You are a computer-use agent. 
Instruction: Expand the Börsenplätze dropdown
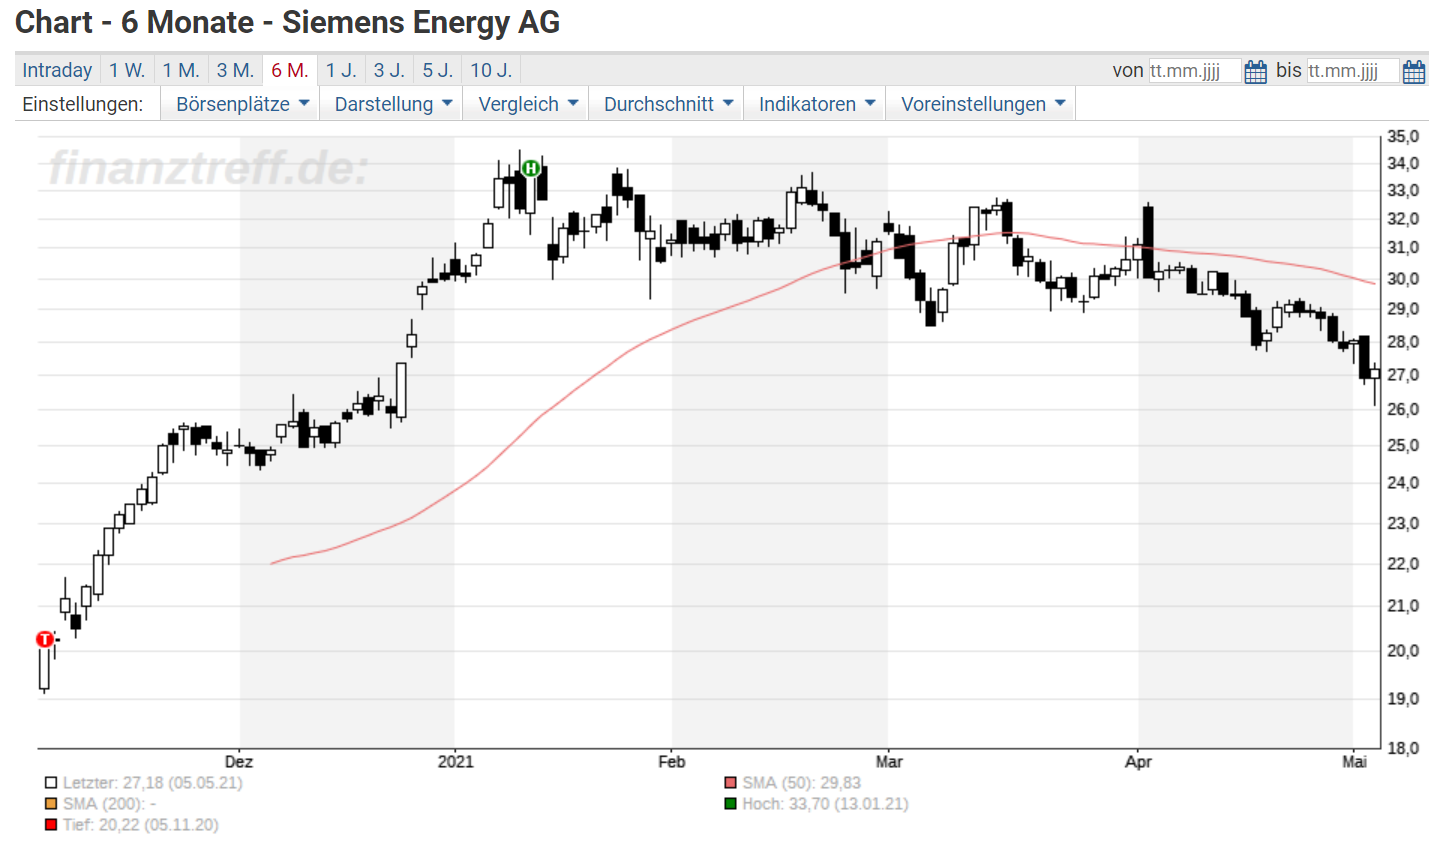[x=240, y=104]
